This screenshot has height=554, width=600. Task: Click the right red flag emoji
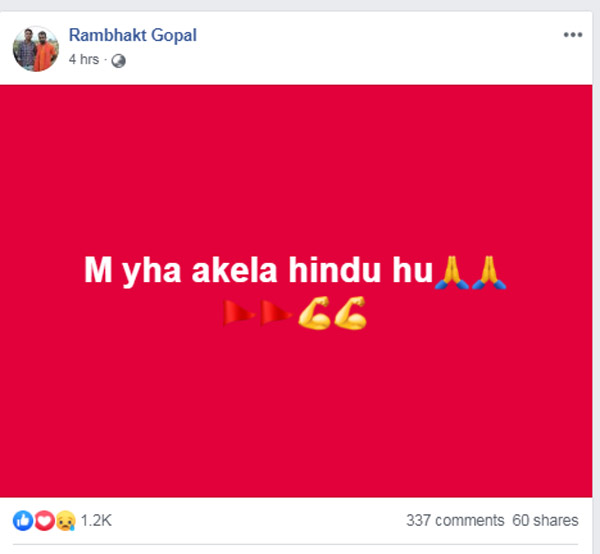(x=276, y=314)
